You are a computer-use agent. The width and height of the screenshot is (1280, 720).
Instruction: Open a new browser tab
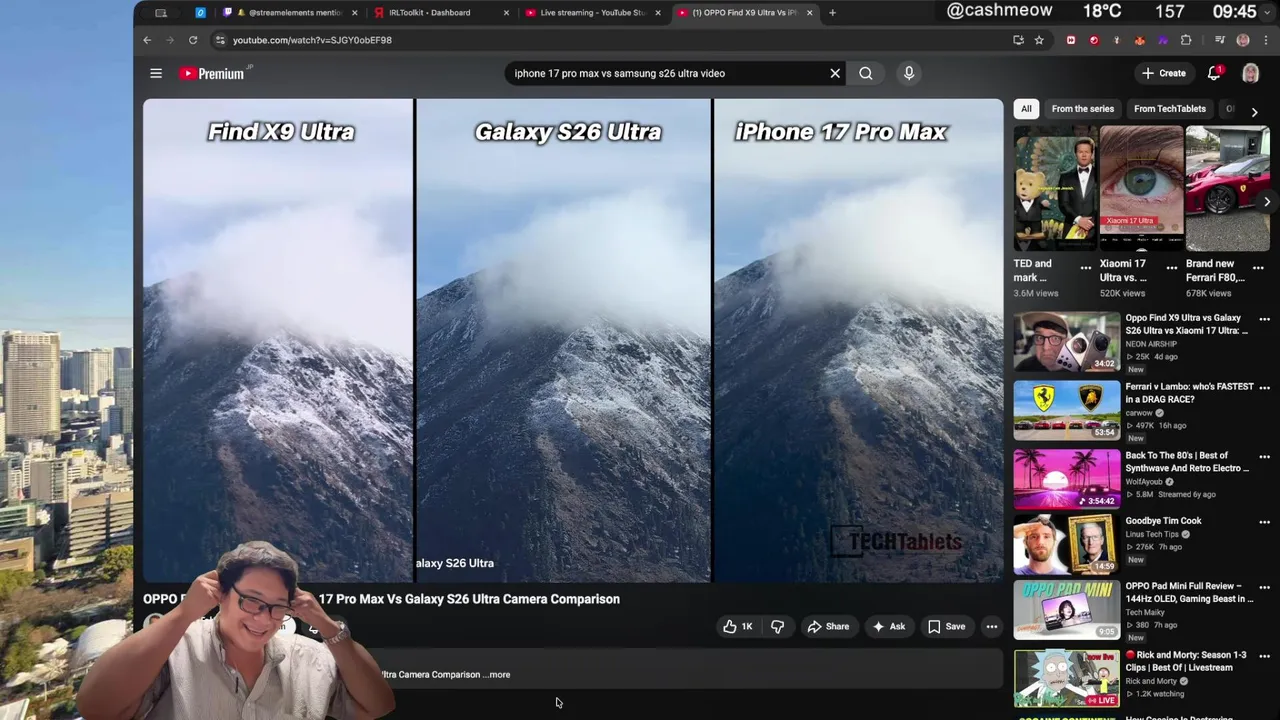[x=832, y=13]
